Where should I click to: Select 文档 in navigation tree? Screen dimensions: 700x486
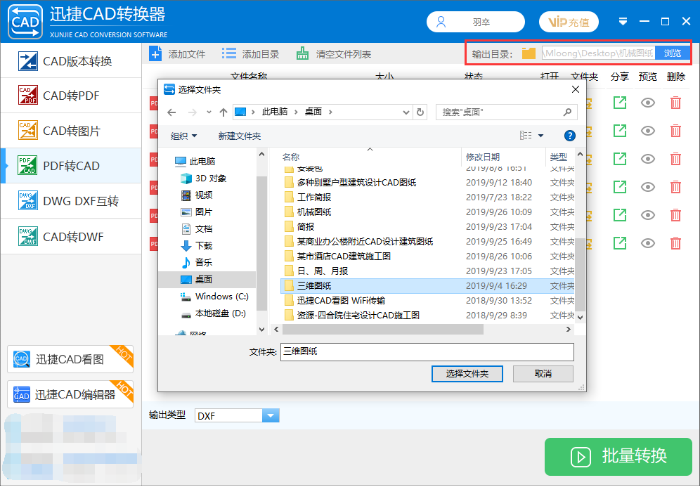tap(197, 229)
